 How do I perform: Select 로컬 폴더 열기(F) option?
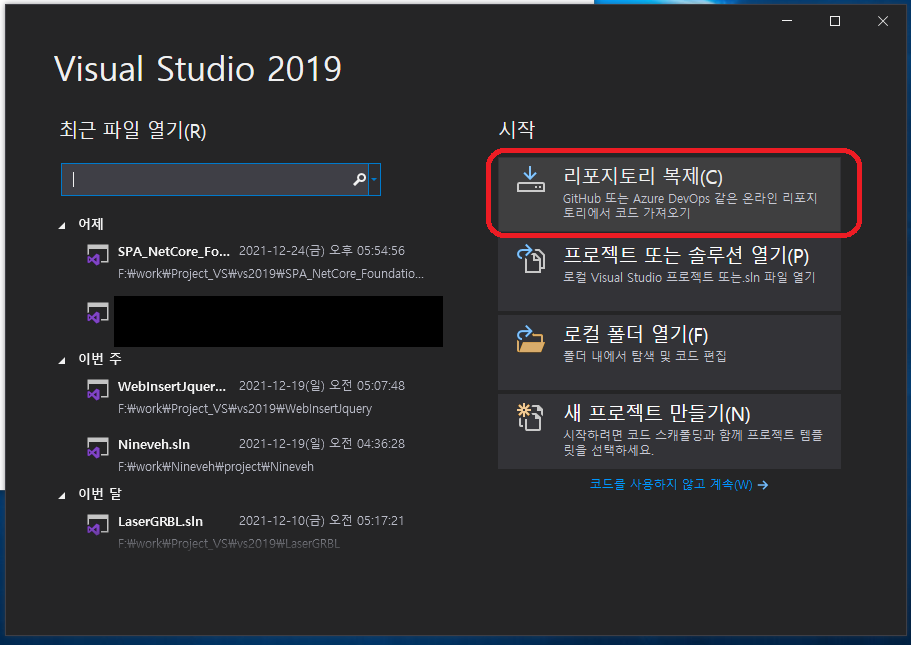[x=669, y=352]
